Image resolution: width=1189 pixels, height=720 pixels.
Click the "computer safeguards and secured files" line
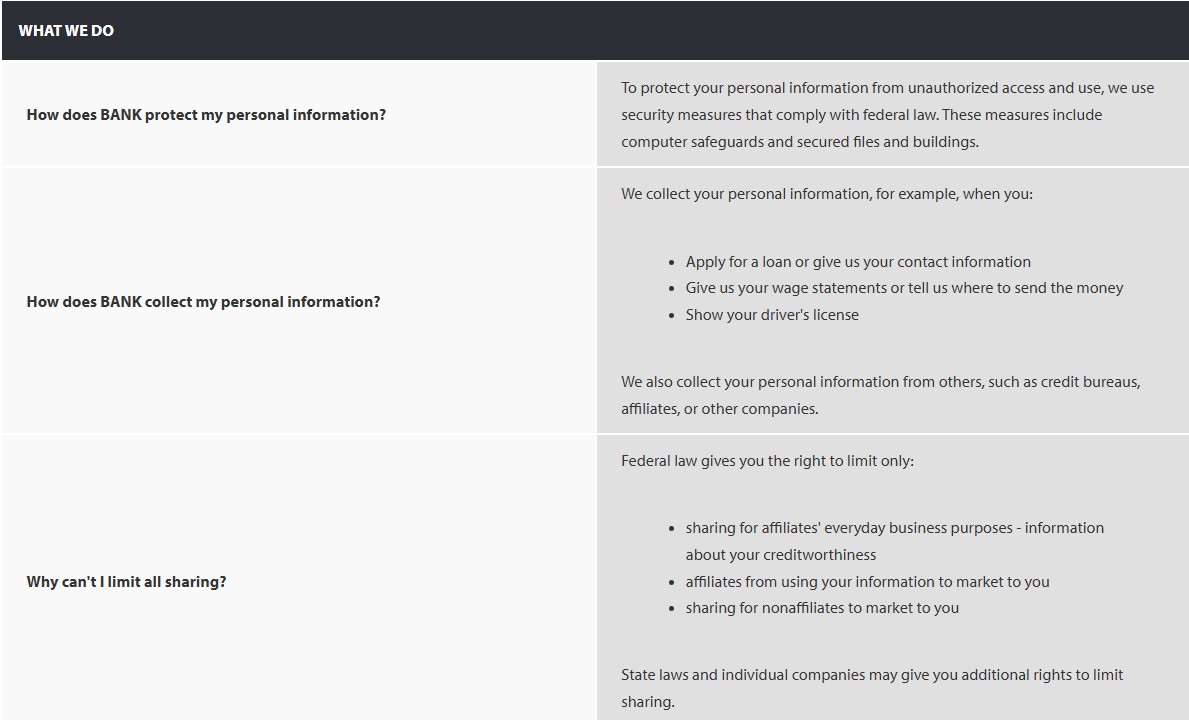tap(799, 142)
